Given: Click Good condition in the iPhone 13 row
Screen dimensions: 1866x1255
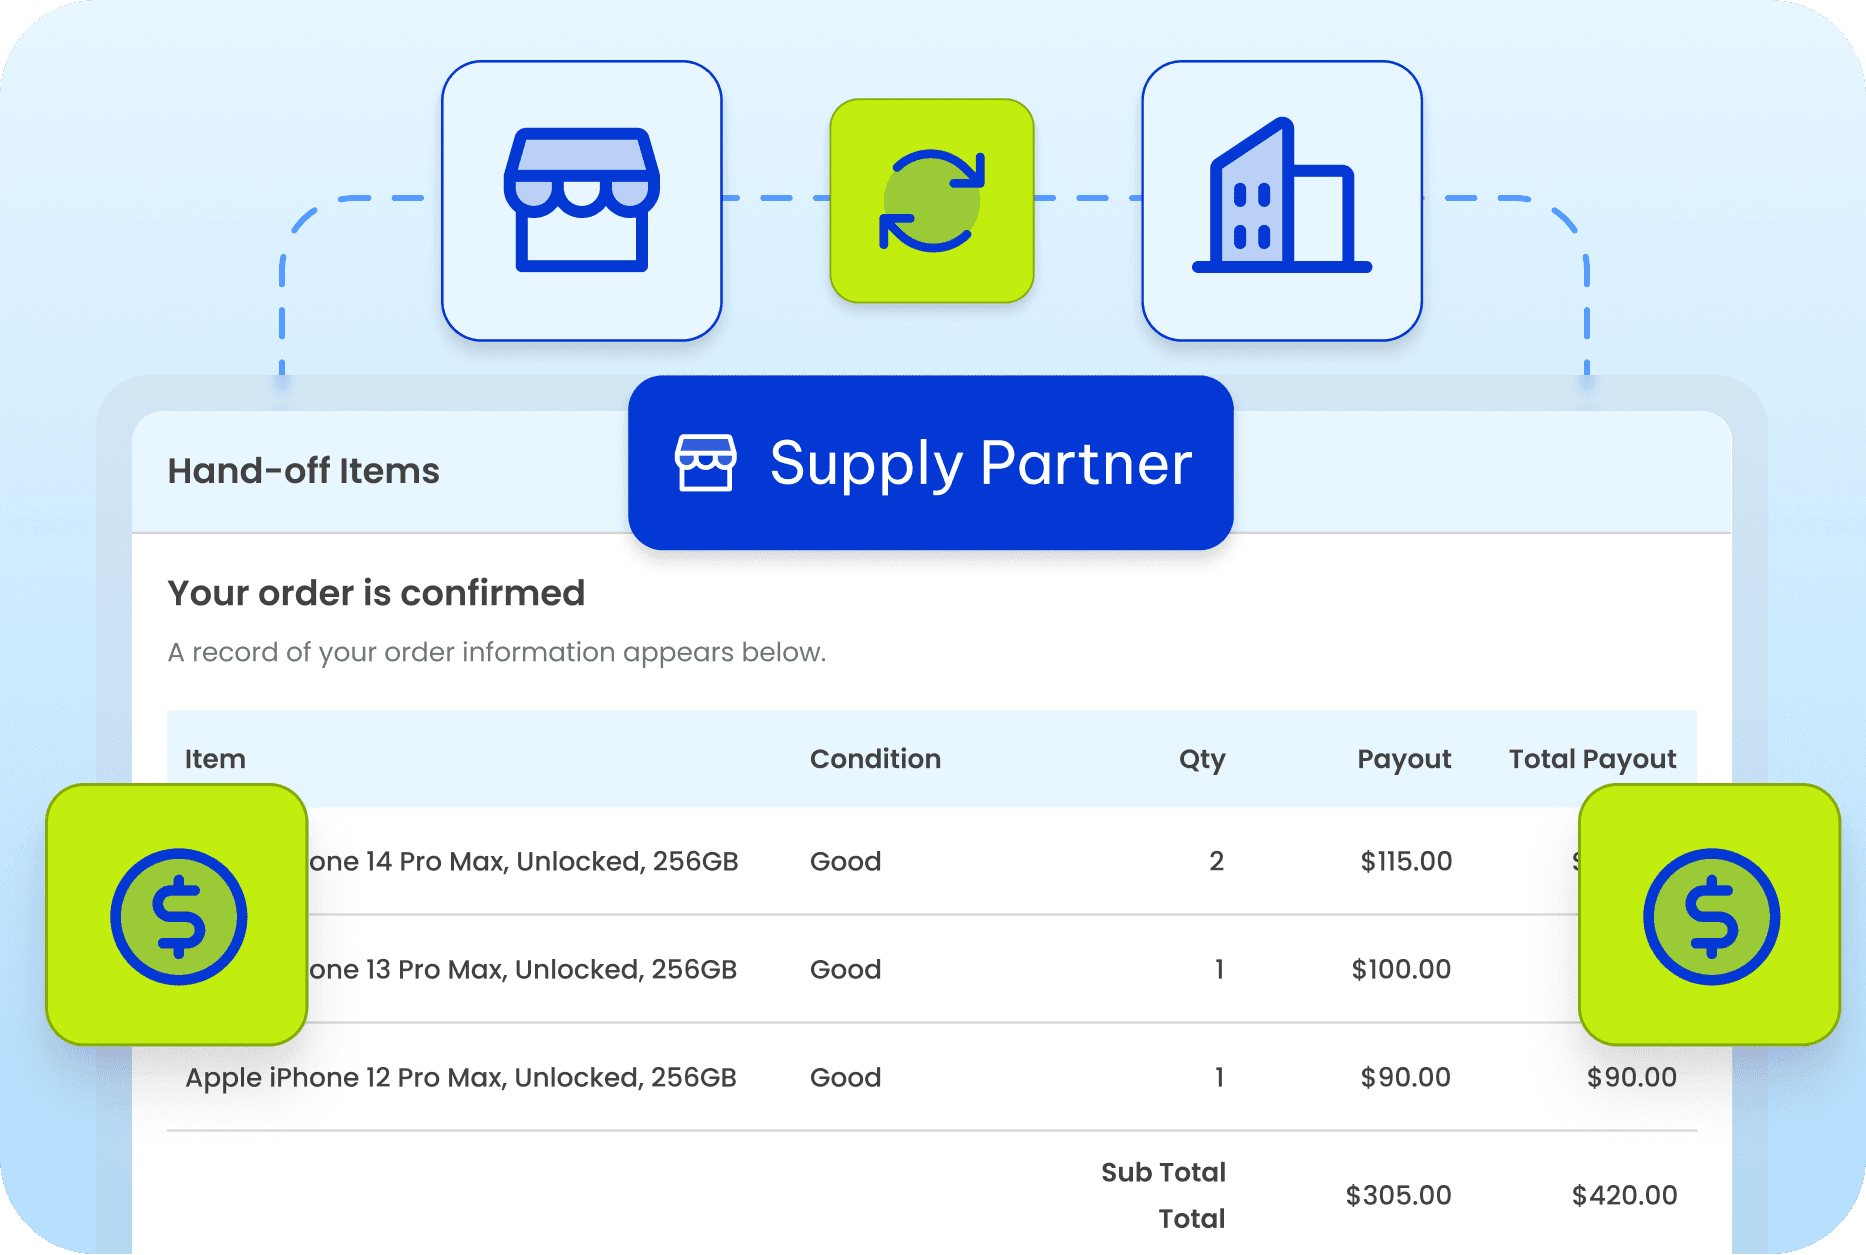Looking at the screenshot, I should pos(845,969).
